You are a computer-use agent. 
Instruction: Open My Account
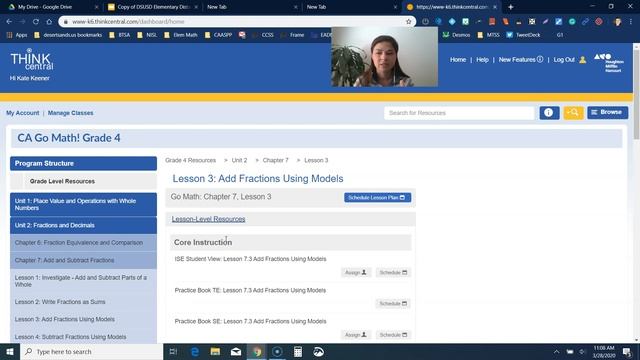point(22,113)
